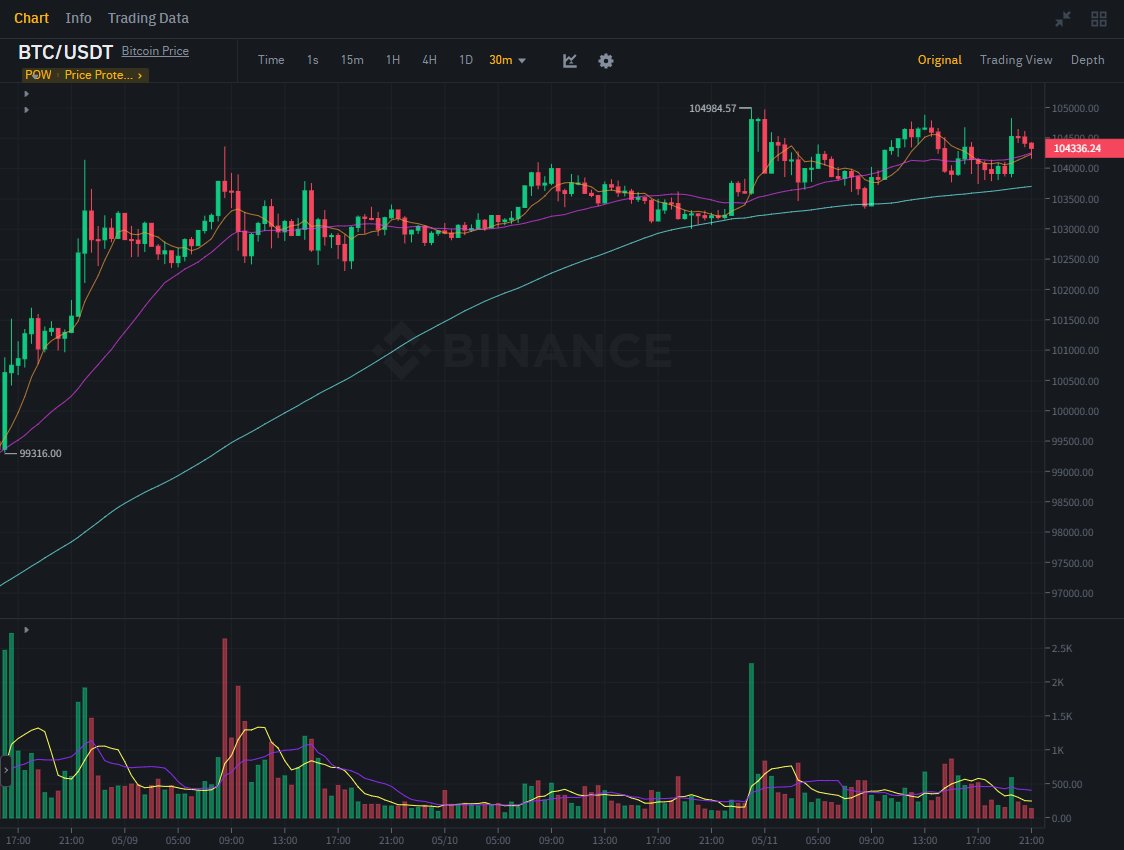Open the left side panel chevron

(6, 770)
